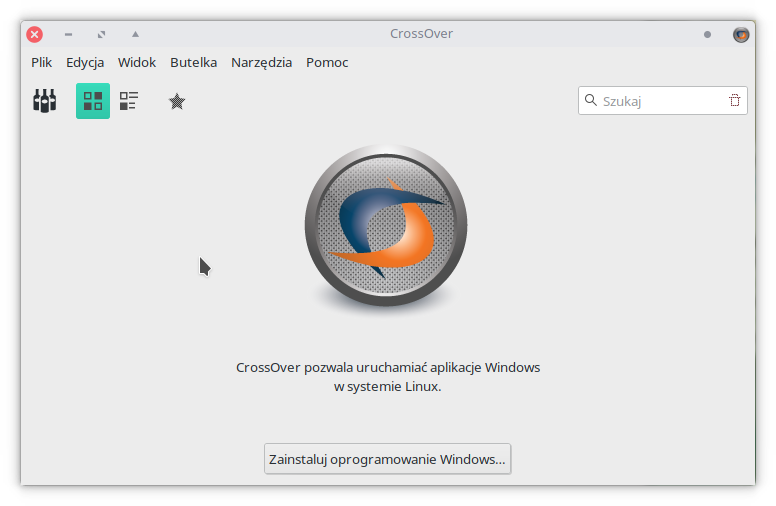This screenshot has height=506, width=776.
Task: Open the Narzędzia menu
Action: coord(261,62)
